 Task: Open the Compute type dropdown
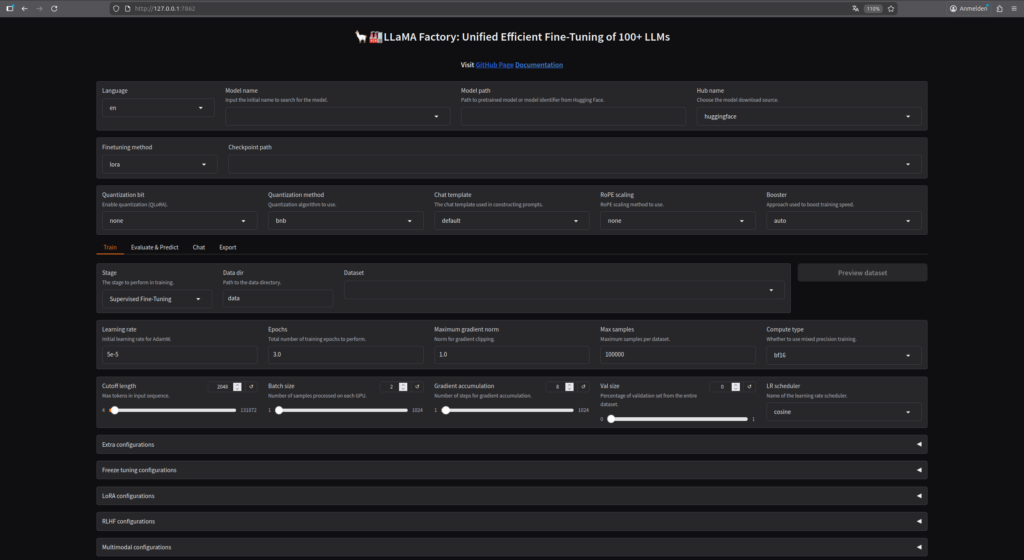click(843, 355)
